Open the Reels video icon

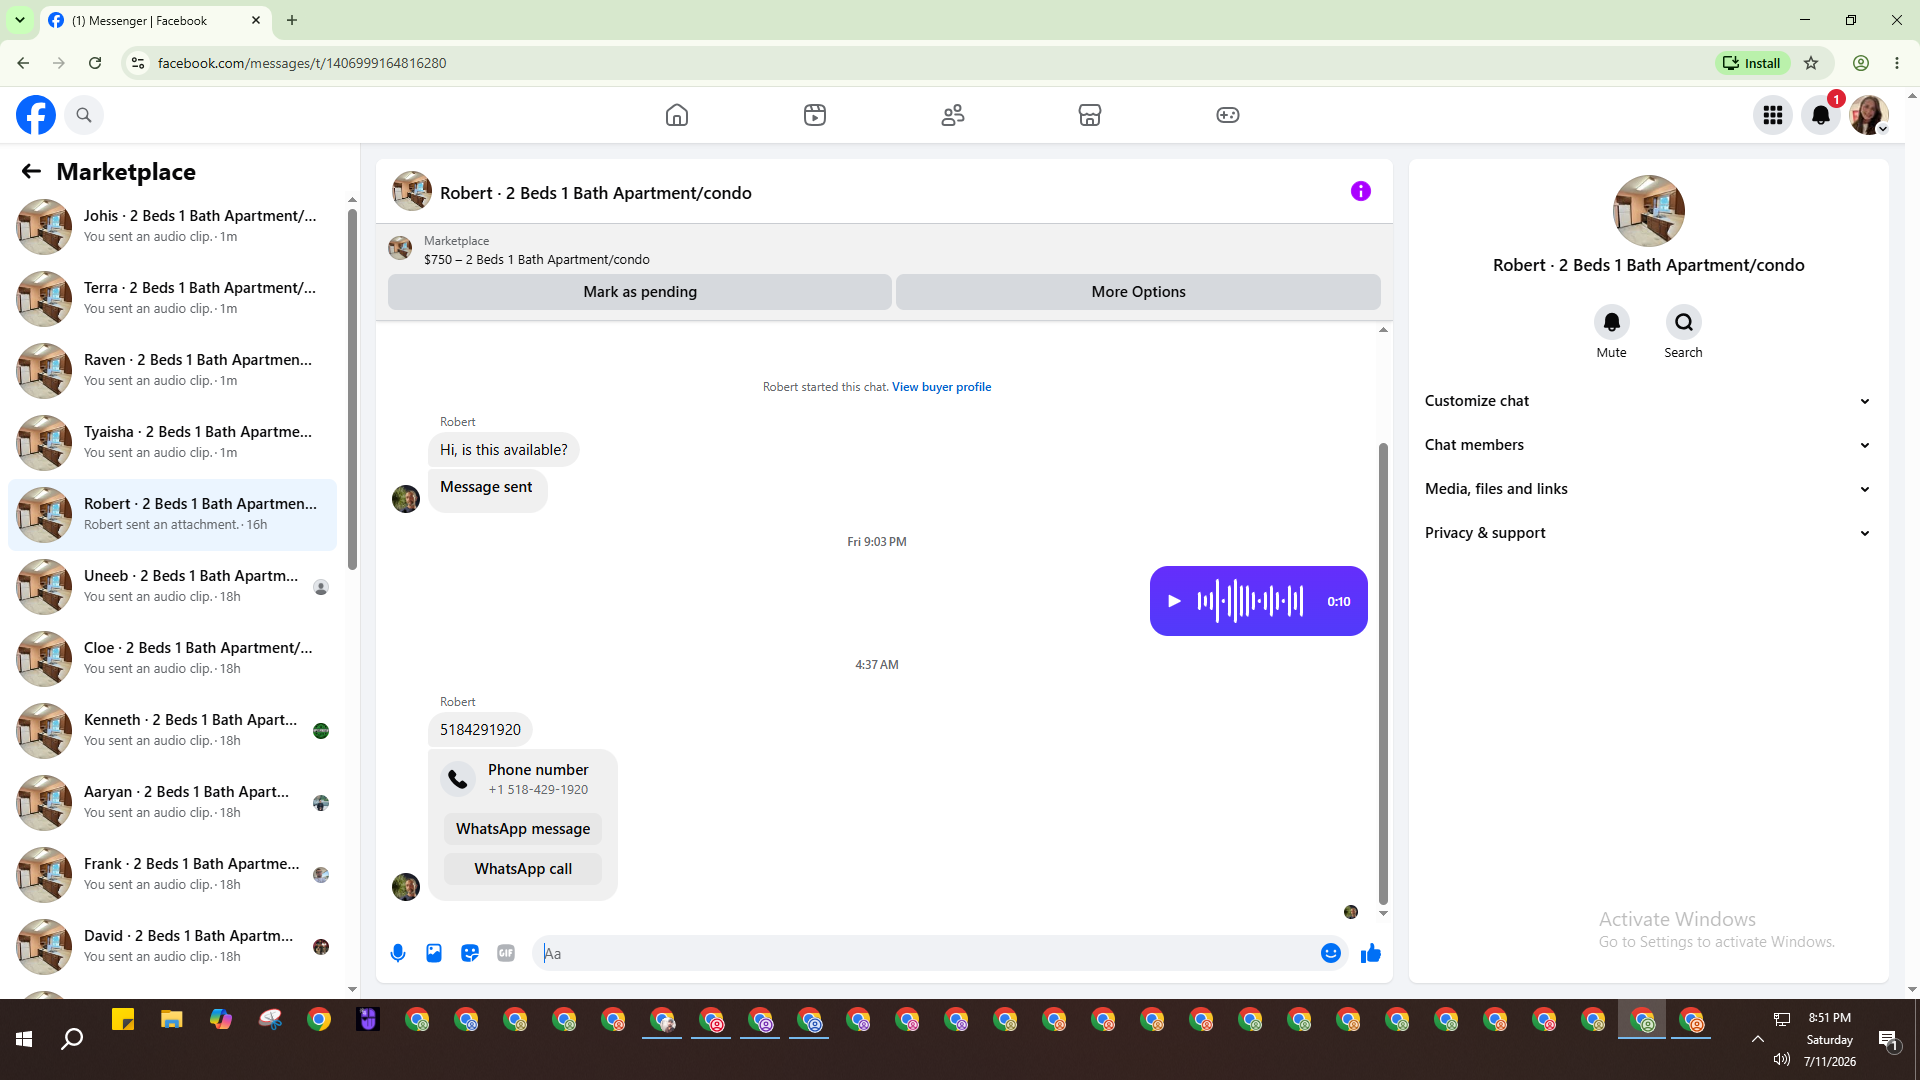(815, 115)
